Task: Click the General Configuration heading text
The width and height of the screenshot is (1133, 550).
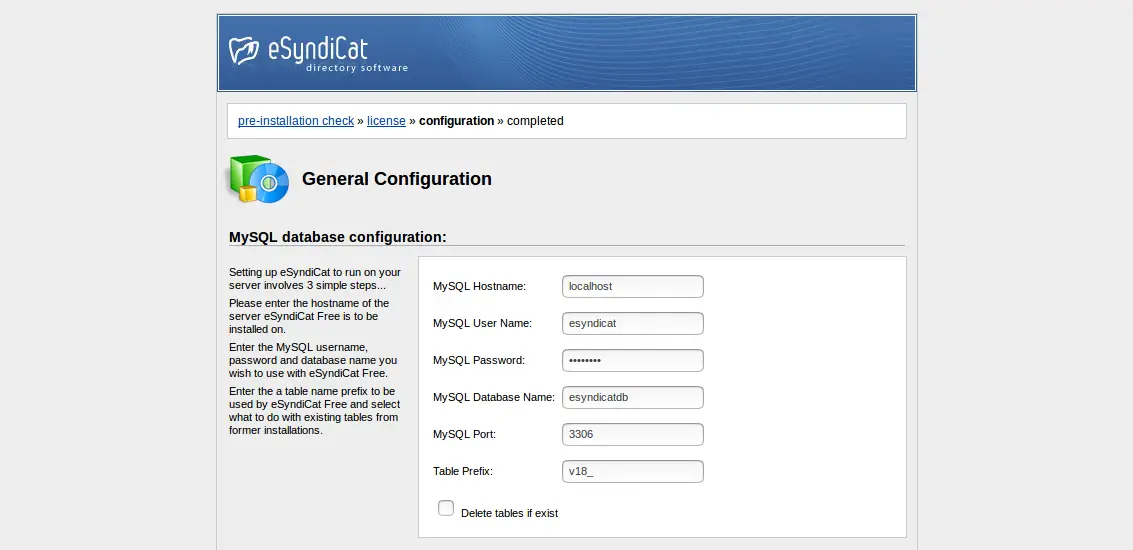Action: [x=397, y=179]
